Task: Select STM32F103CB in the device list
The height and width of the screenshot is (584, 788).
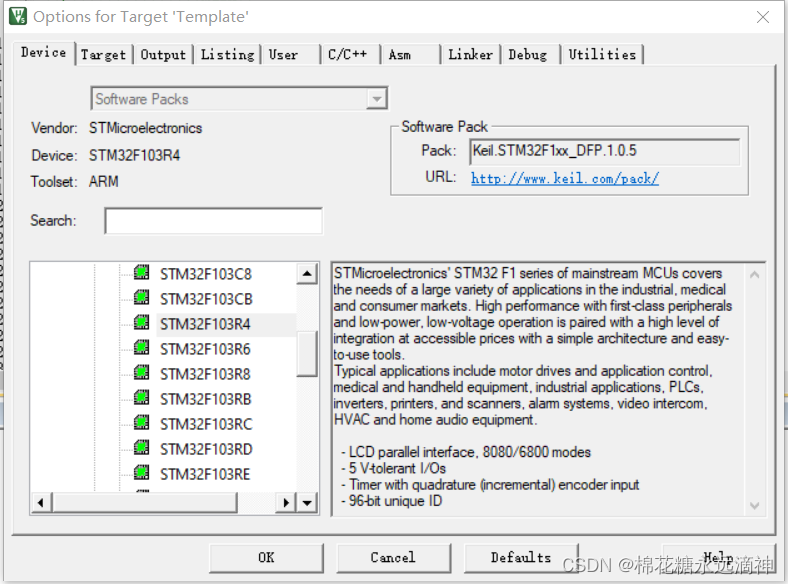Action: 206,300
